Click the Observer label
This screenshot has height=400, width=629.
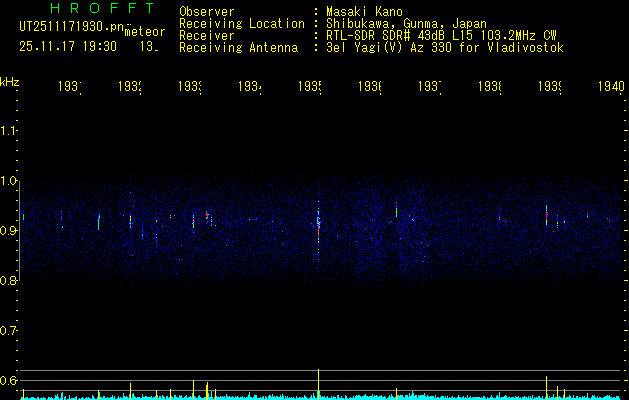[x=207, y=11]
